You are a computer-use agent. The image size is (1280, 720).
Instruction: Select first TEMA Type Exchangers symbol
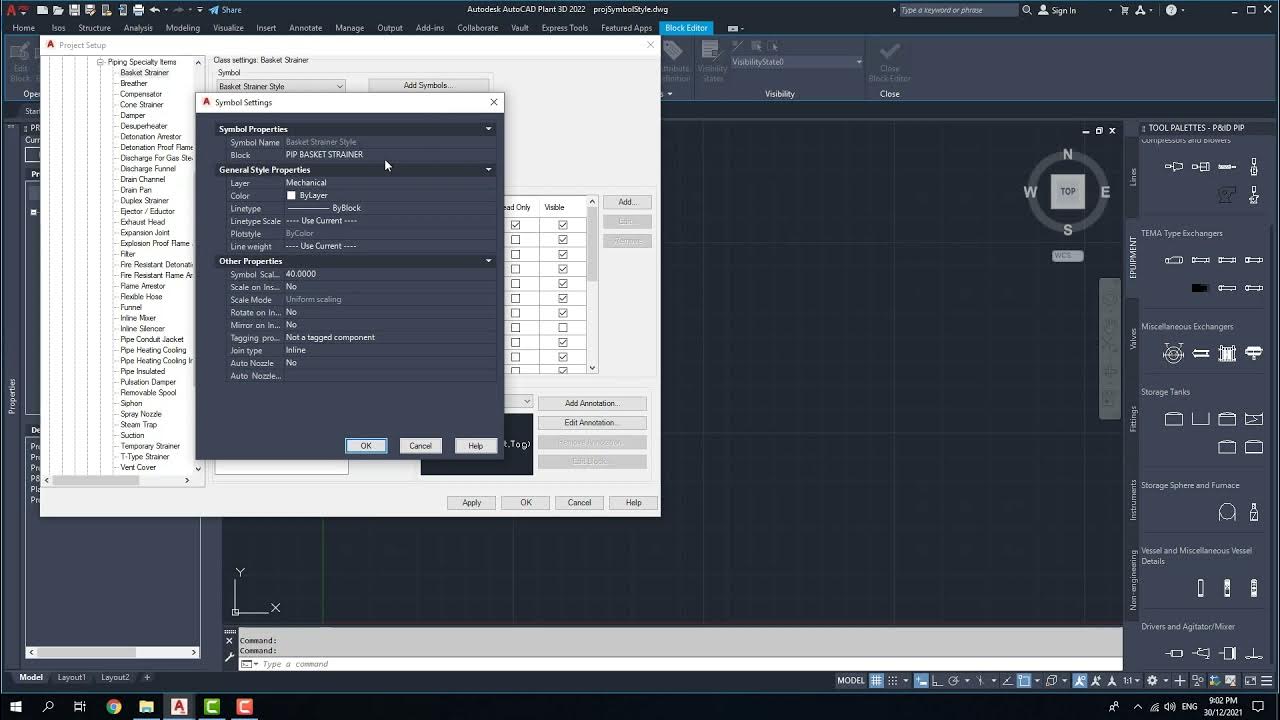(x=1174, y=260)
